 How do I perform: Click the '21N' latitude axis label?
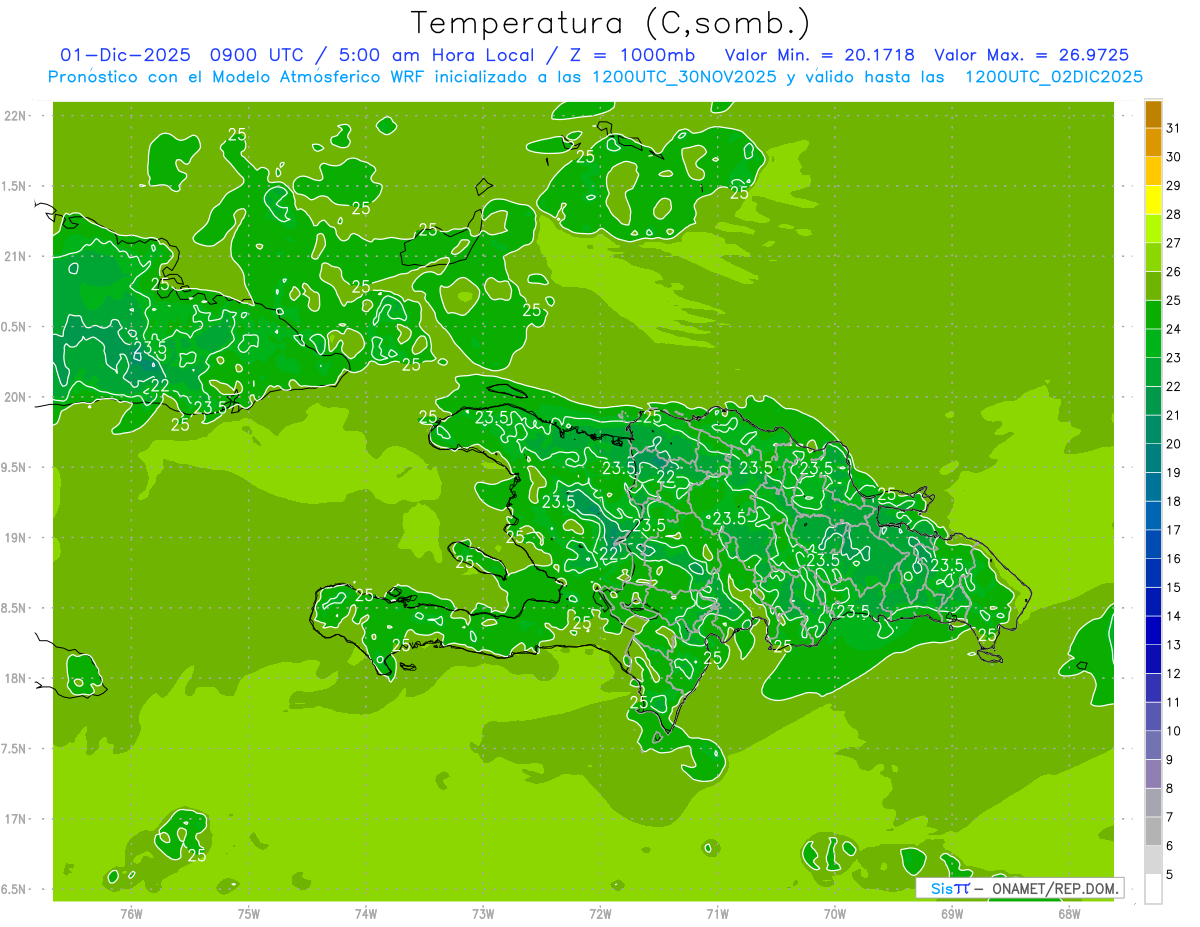(16, 256)
